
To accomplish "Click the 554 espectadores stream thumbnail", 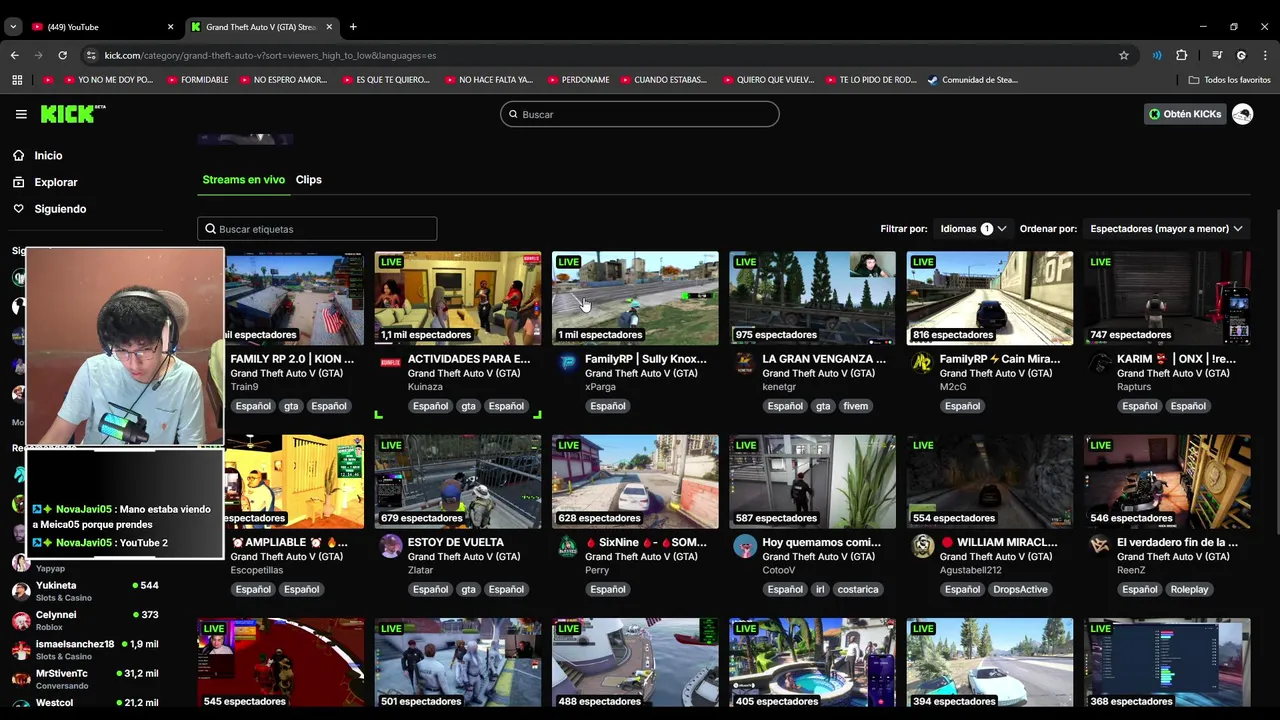I will 989,481.
